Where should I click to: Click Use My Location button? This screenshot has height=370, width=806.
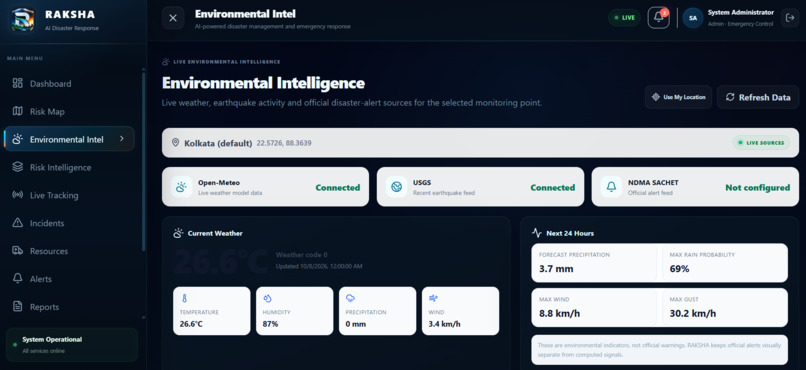[x=679, y=97]
